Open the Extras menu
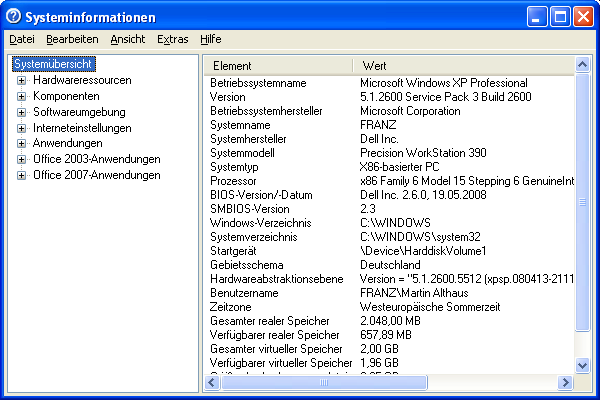This screenshot has height=400, width=600. 172,40
